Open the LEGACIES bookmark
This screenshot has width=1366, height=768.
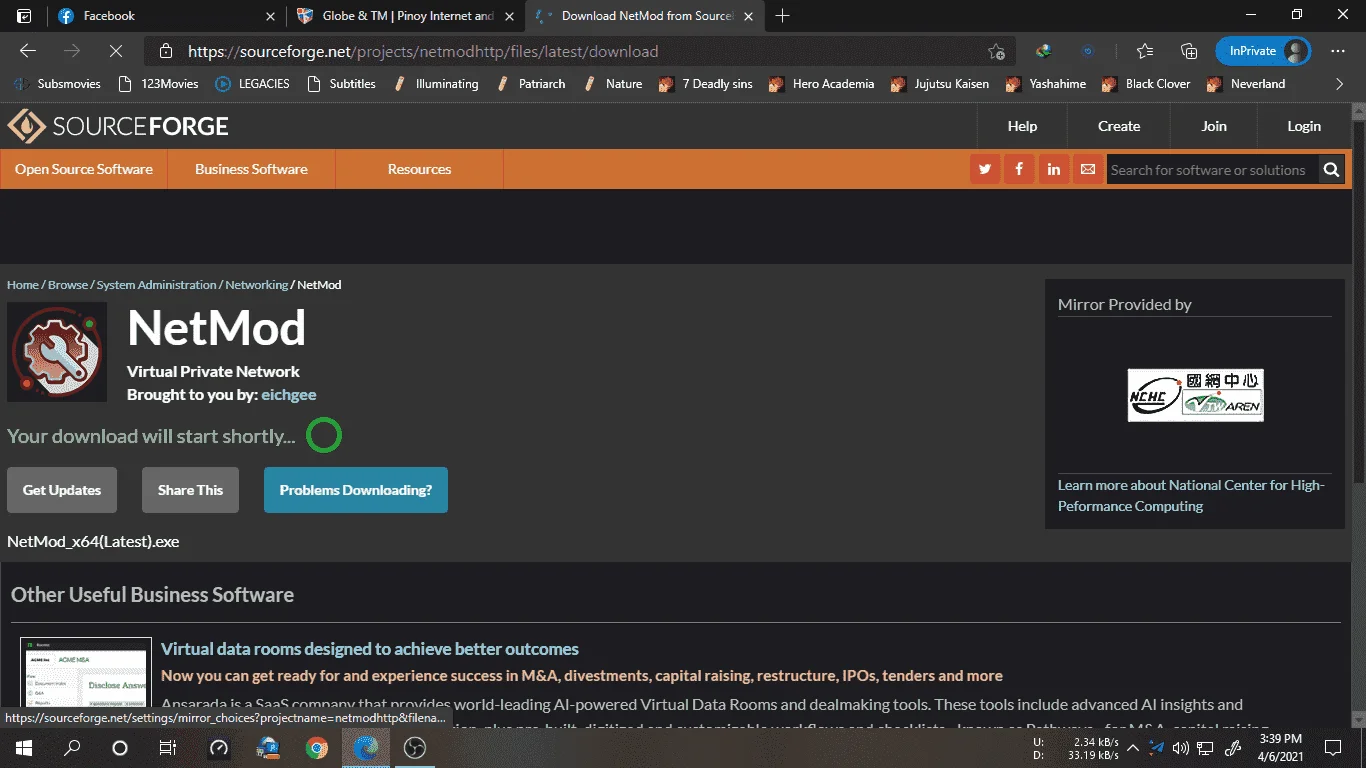click(x=253, y=84)
